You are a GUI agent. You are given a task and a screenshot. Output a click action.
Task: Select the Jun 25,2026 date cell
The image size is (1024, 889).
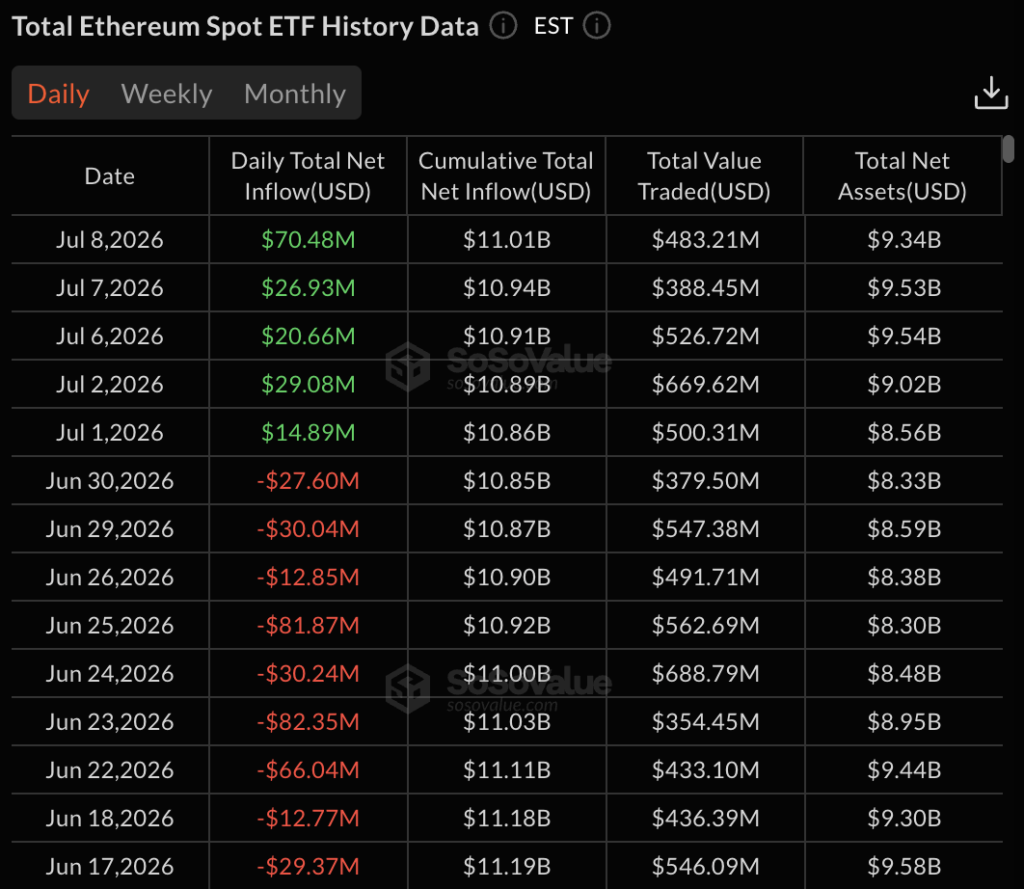[110, 626]
